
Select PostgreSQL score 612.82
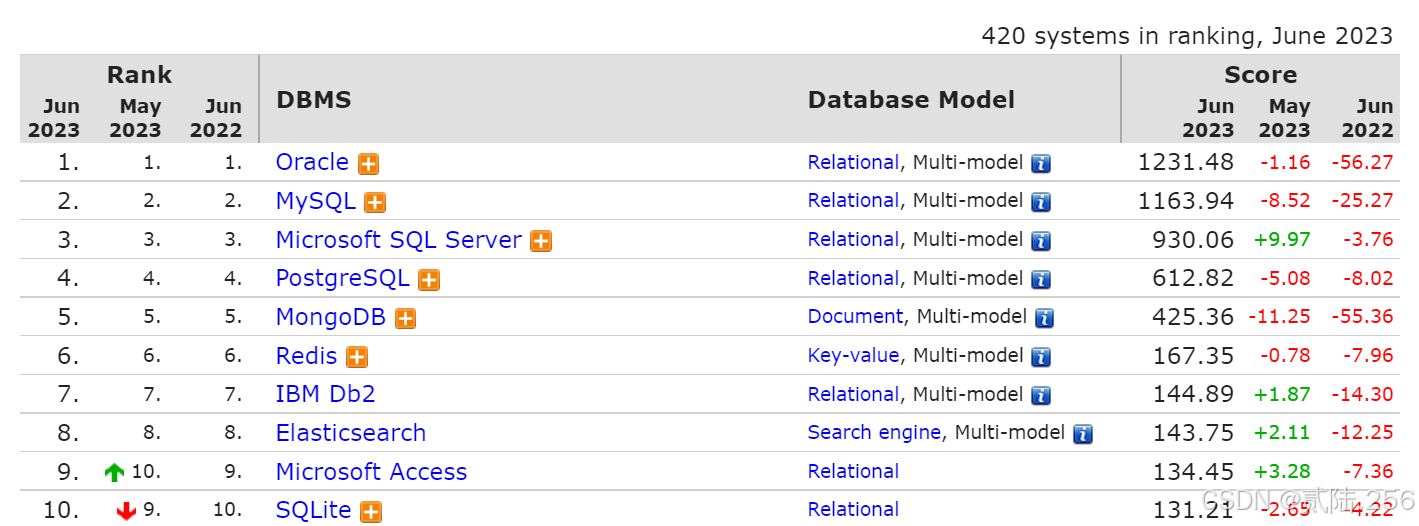1193,278
